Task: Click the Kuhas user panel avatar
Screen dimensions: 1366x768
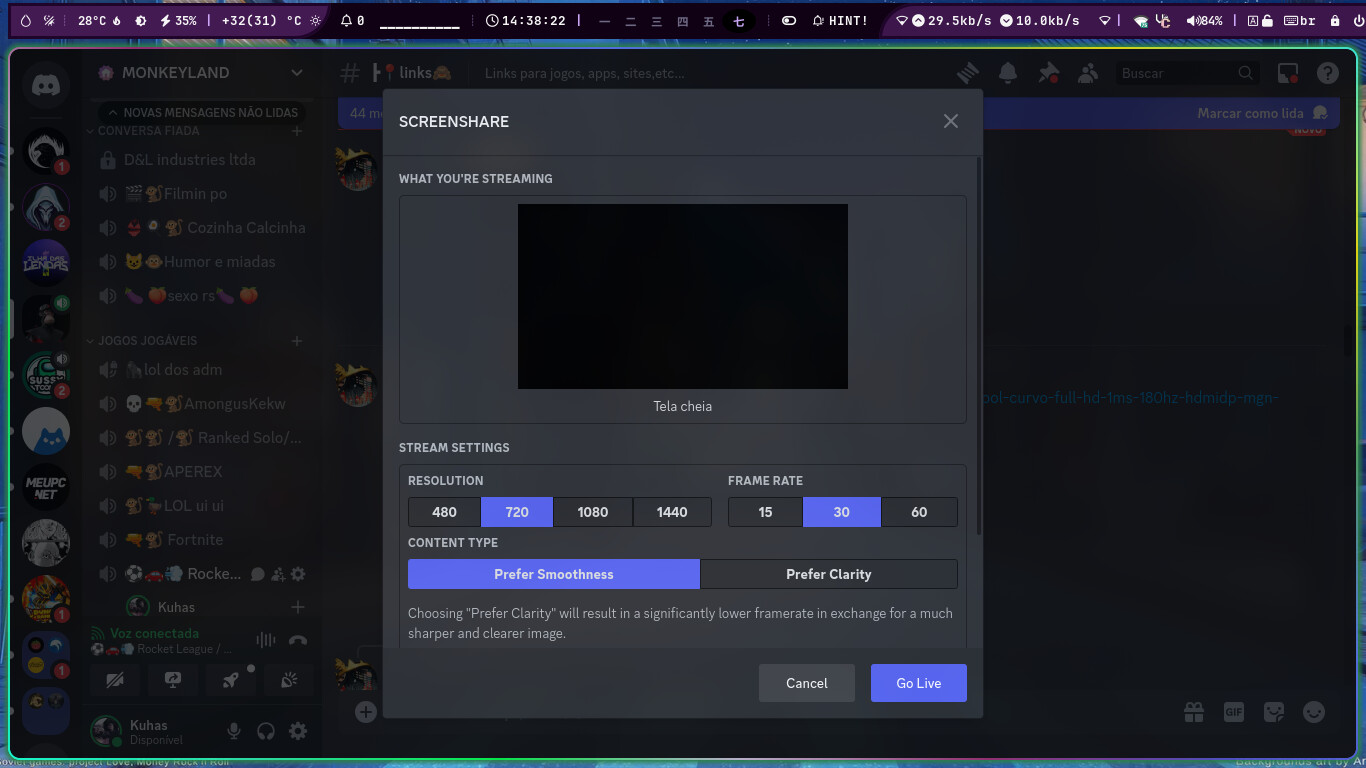Action: (x=106, y=731)
